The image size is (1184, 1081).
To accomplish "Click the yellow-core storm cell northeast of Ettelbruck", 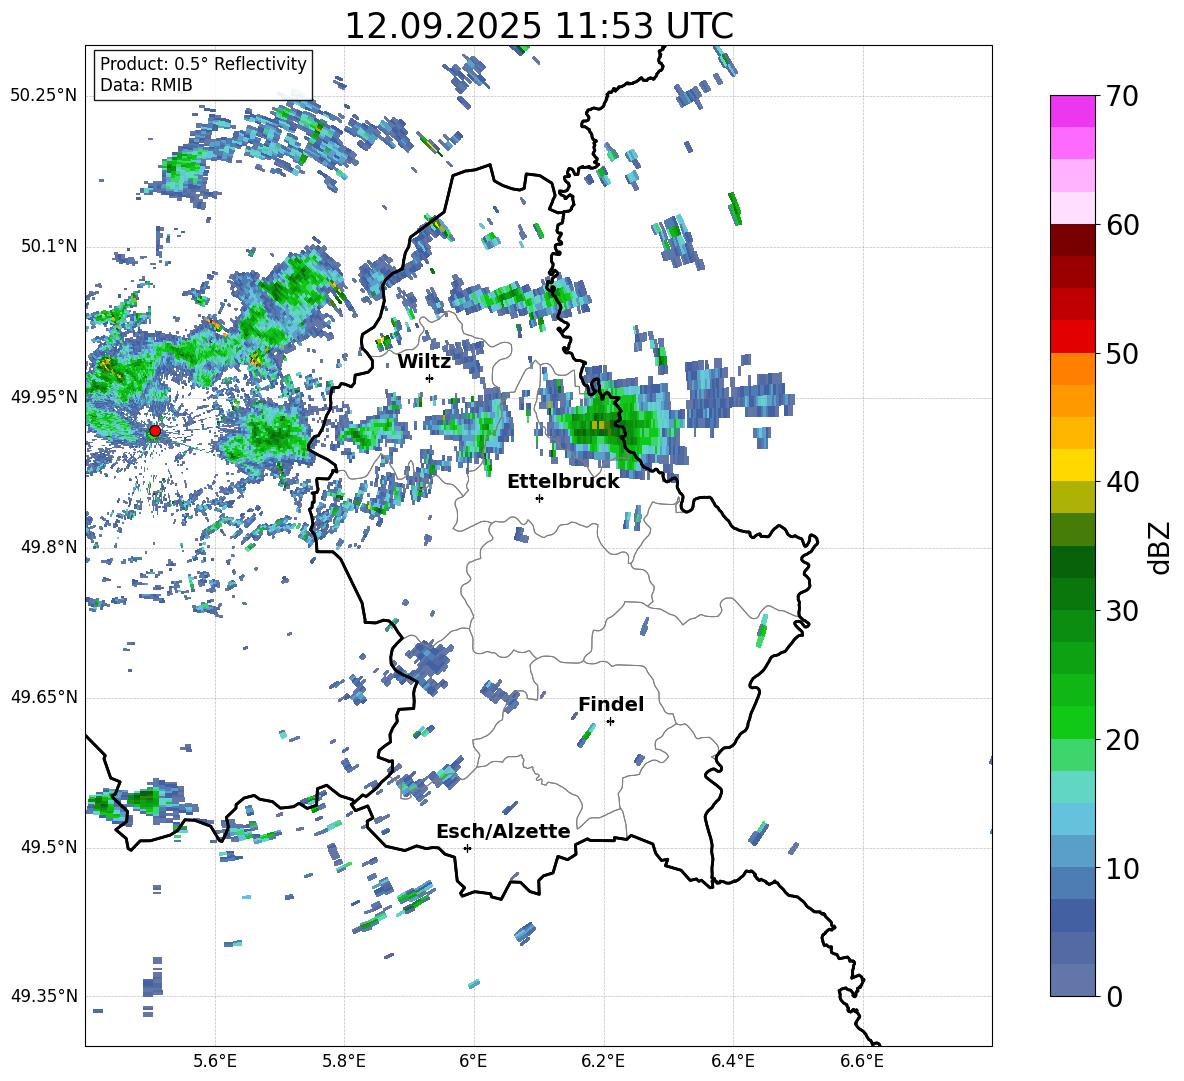I will point(598,425).
